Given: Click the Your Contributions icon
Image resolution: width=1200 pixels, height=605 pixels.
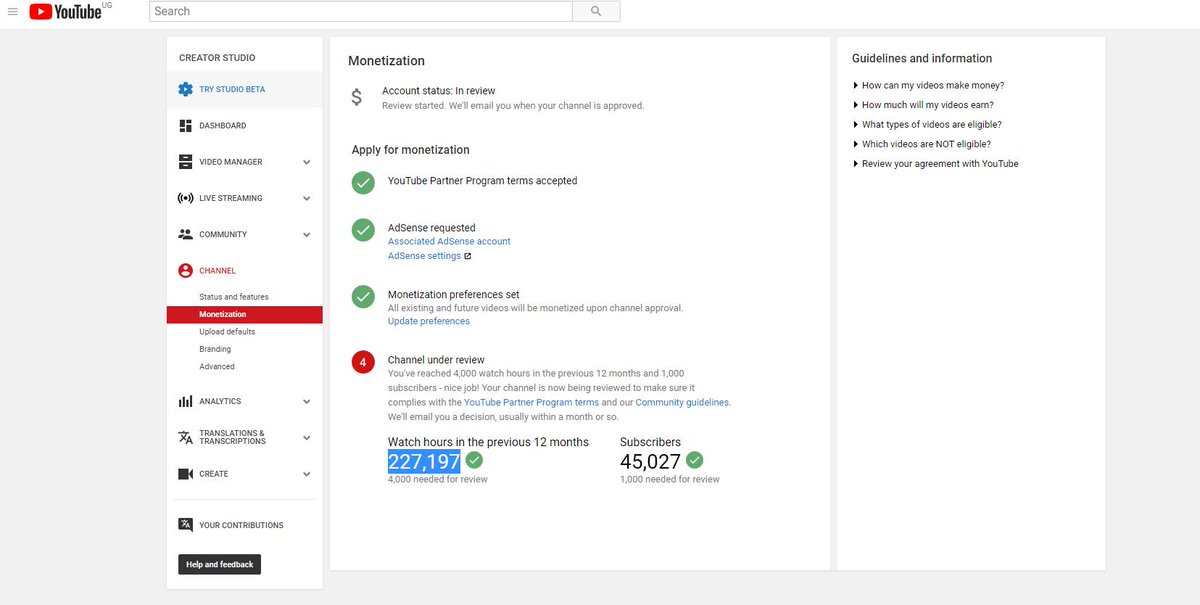Looking at the screenshot, I should click(x=185, y=525).
